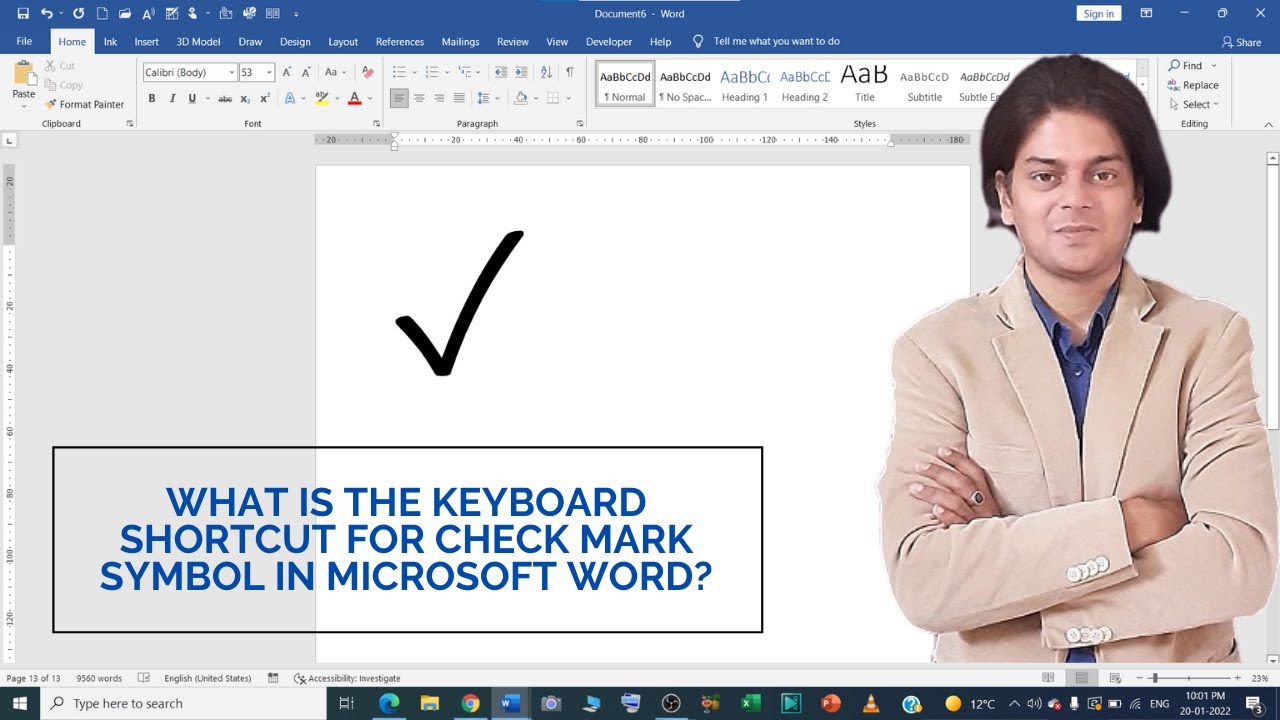Switch to the Insert tab
1280x720 pixels.
(x=146, y=42)
